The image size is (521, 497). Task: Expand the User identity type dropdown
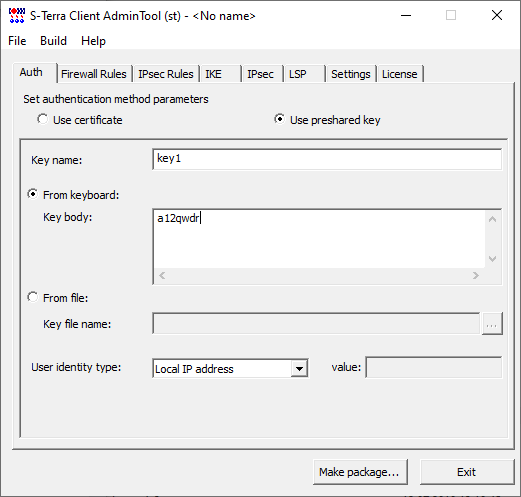click(x=299, y=369)
